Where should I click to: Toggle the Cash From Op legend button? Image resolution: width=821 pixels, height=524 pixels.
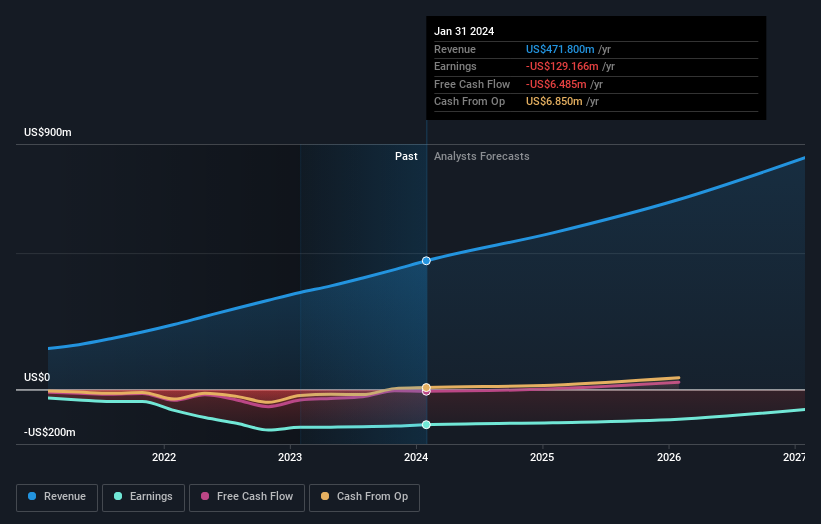click(364, 497)
